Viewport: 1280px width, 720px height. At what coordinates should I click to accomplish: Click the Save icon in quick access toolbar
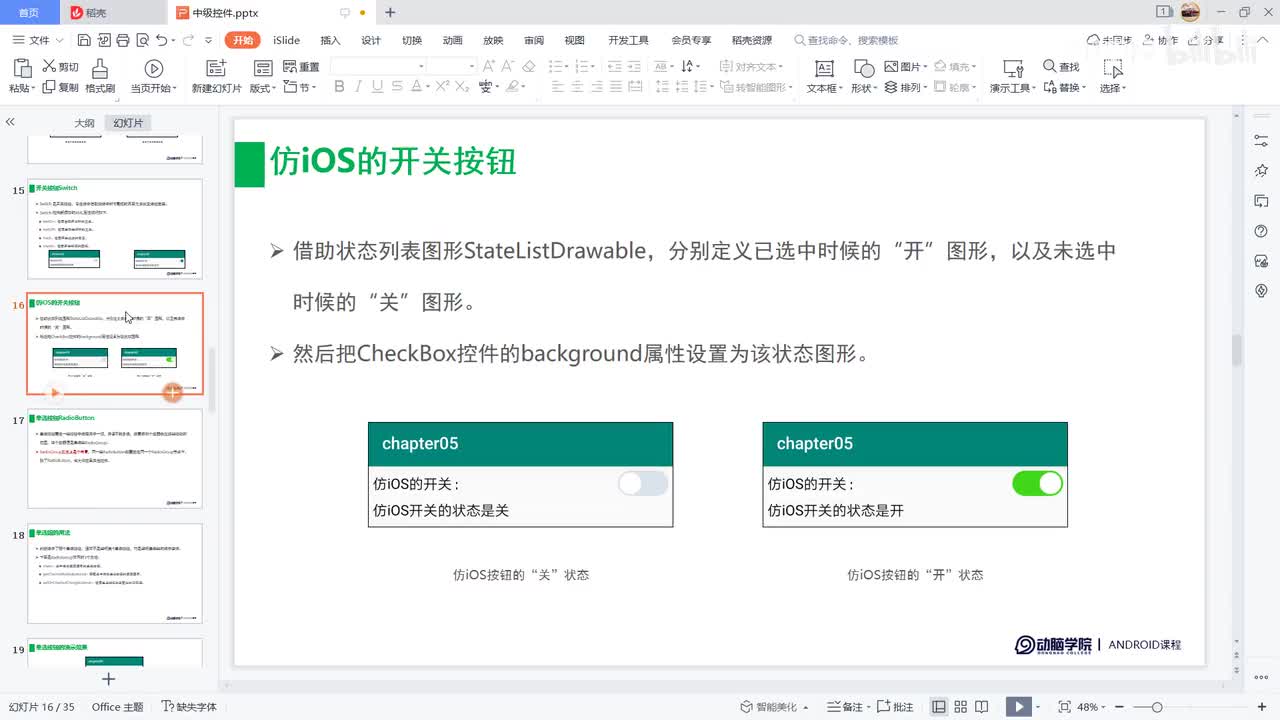point(84,40)
